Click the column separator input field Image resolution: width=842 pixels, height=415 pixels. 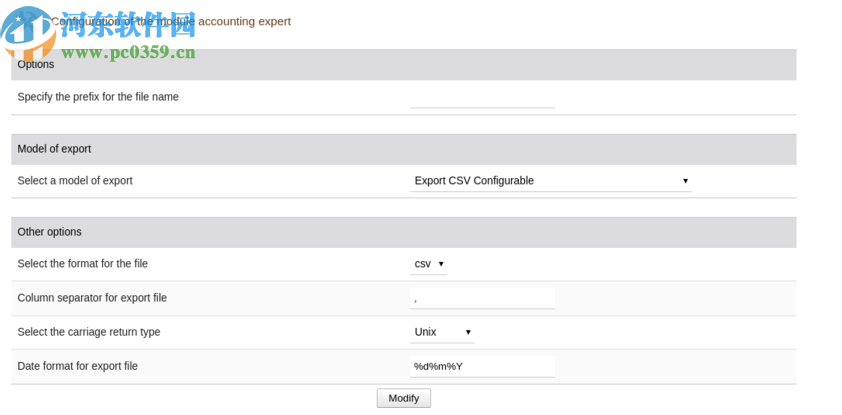(x=482, y=298)
